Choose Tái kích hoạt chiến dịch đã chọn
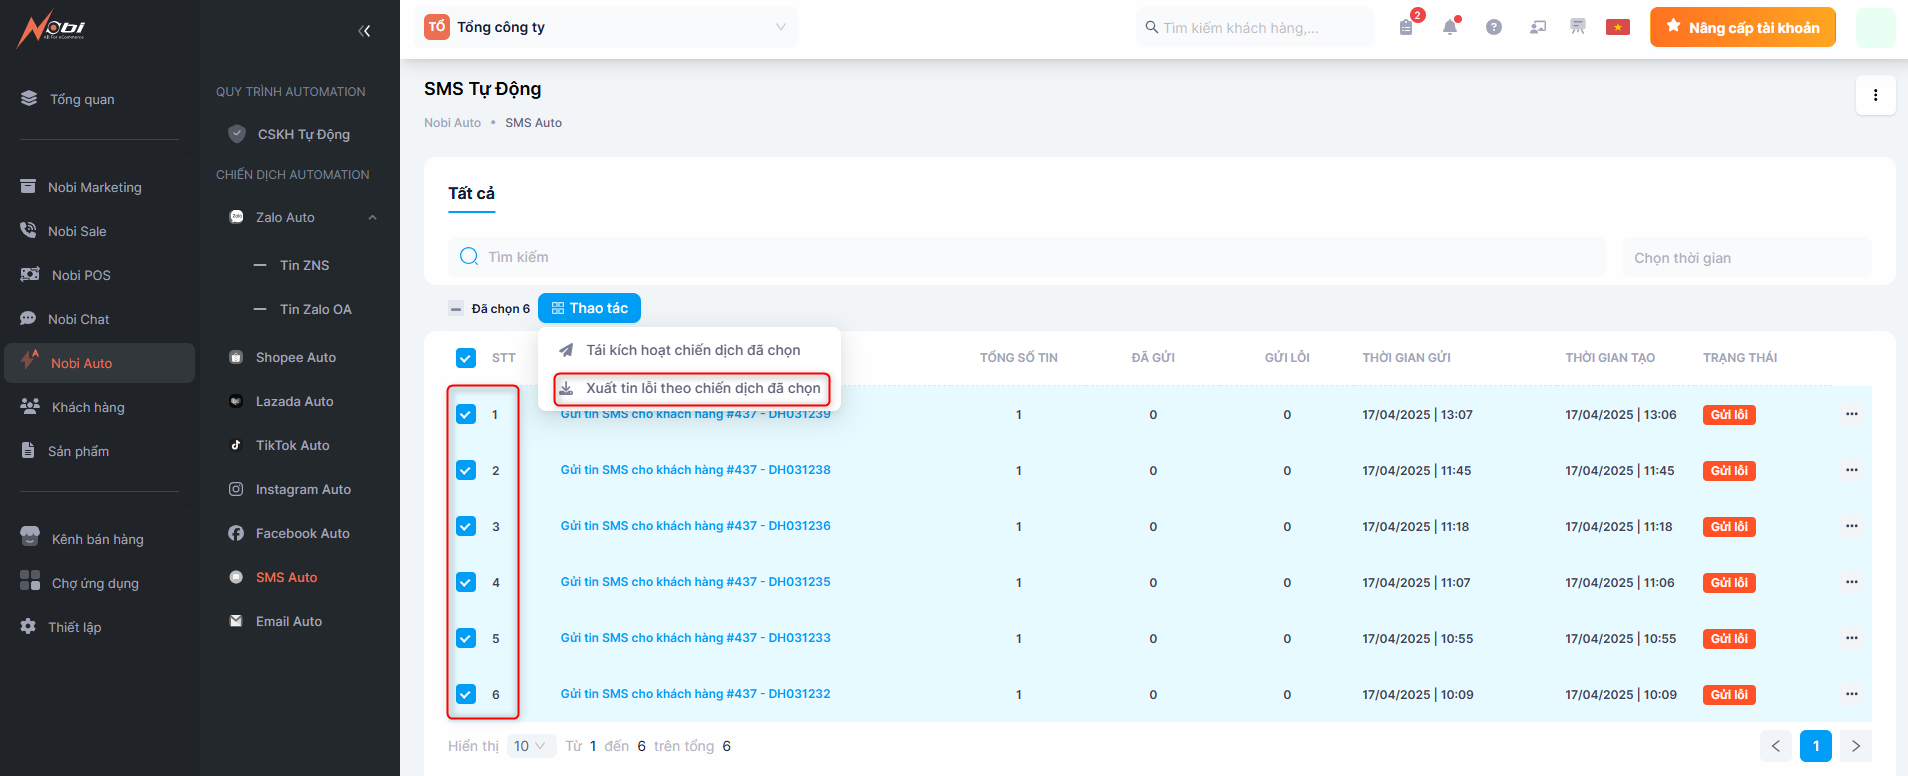Viewport: 1908px width, 776px height. [692, 350]
